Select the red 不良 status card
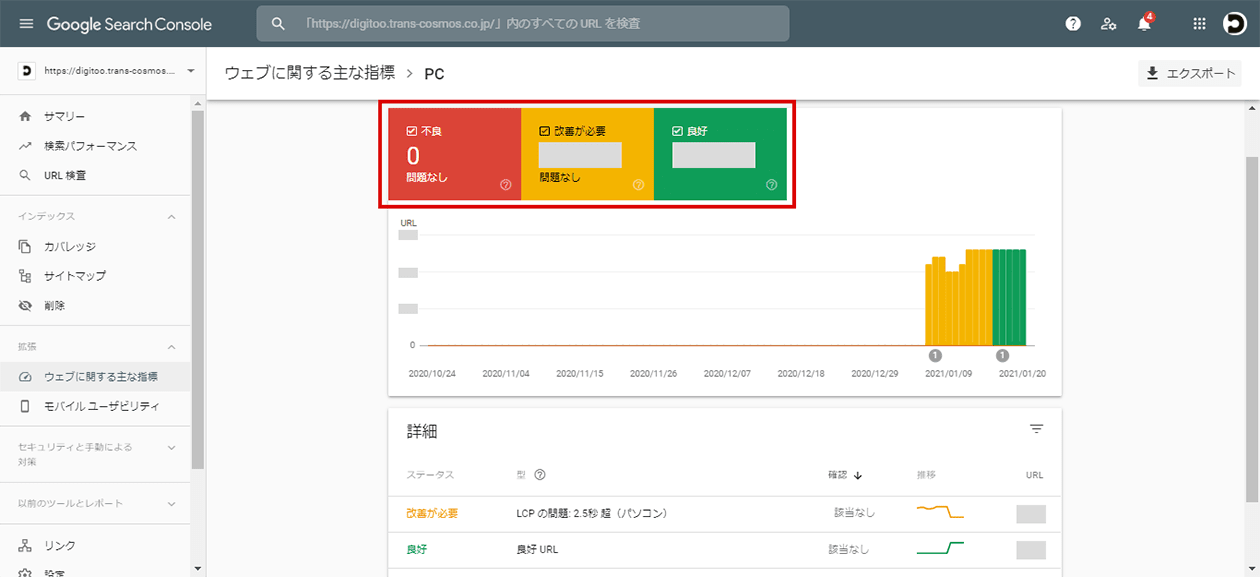The width and height of the screenshot is (1260, 577). point(455,154)
